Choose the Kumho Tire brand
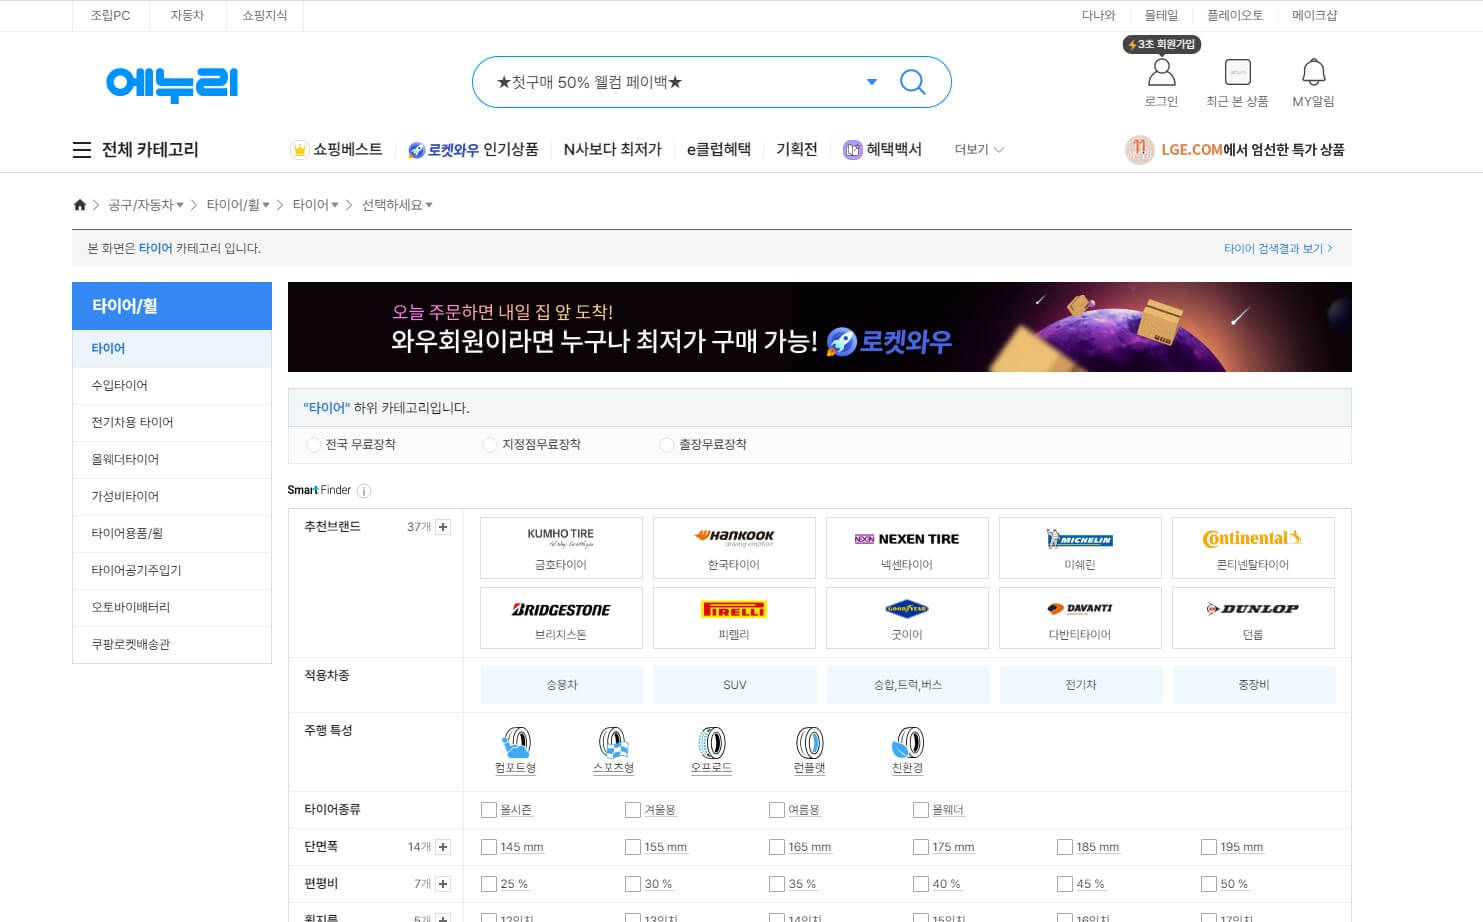This screenshot has height=922, width=1483. click(561, 548)
